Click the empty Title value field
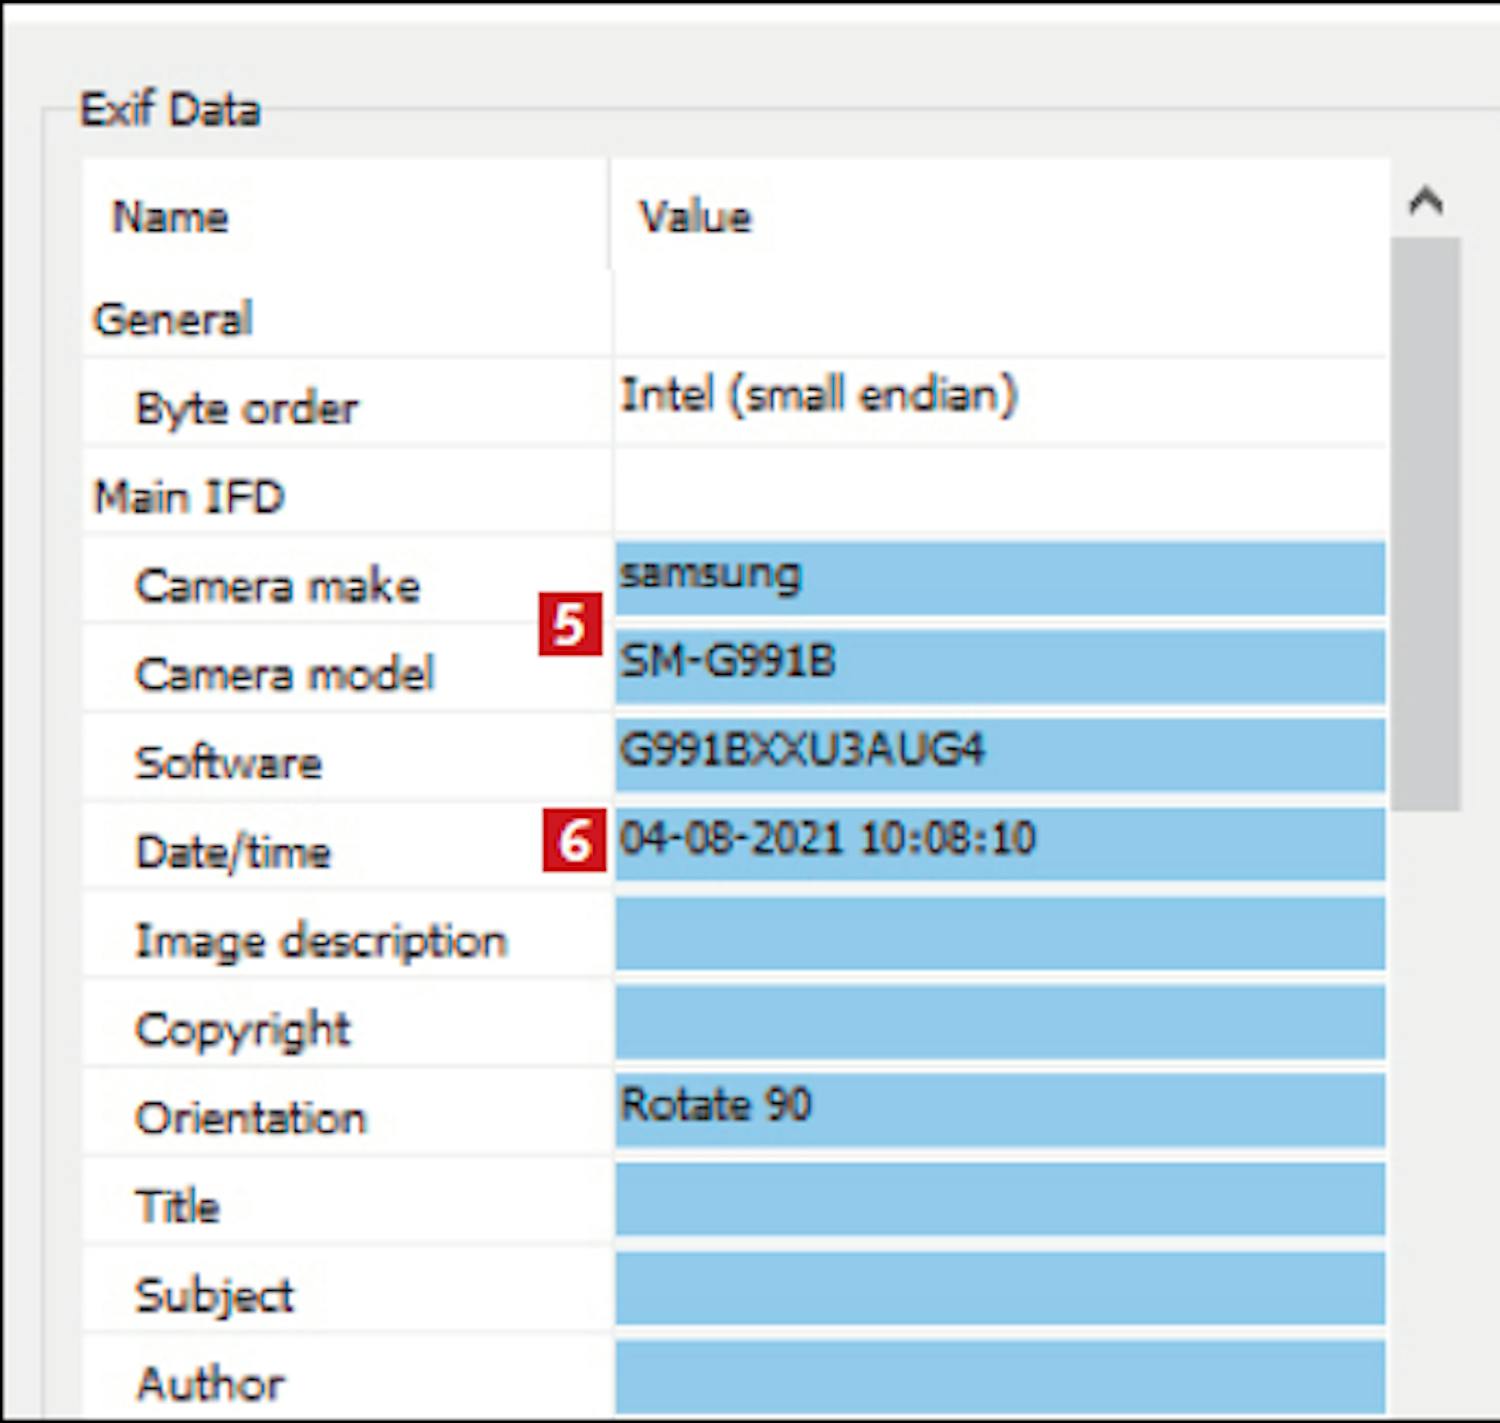This screenshot has width=1500, height=1423. coord(1000,1198)
